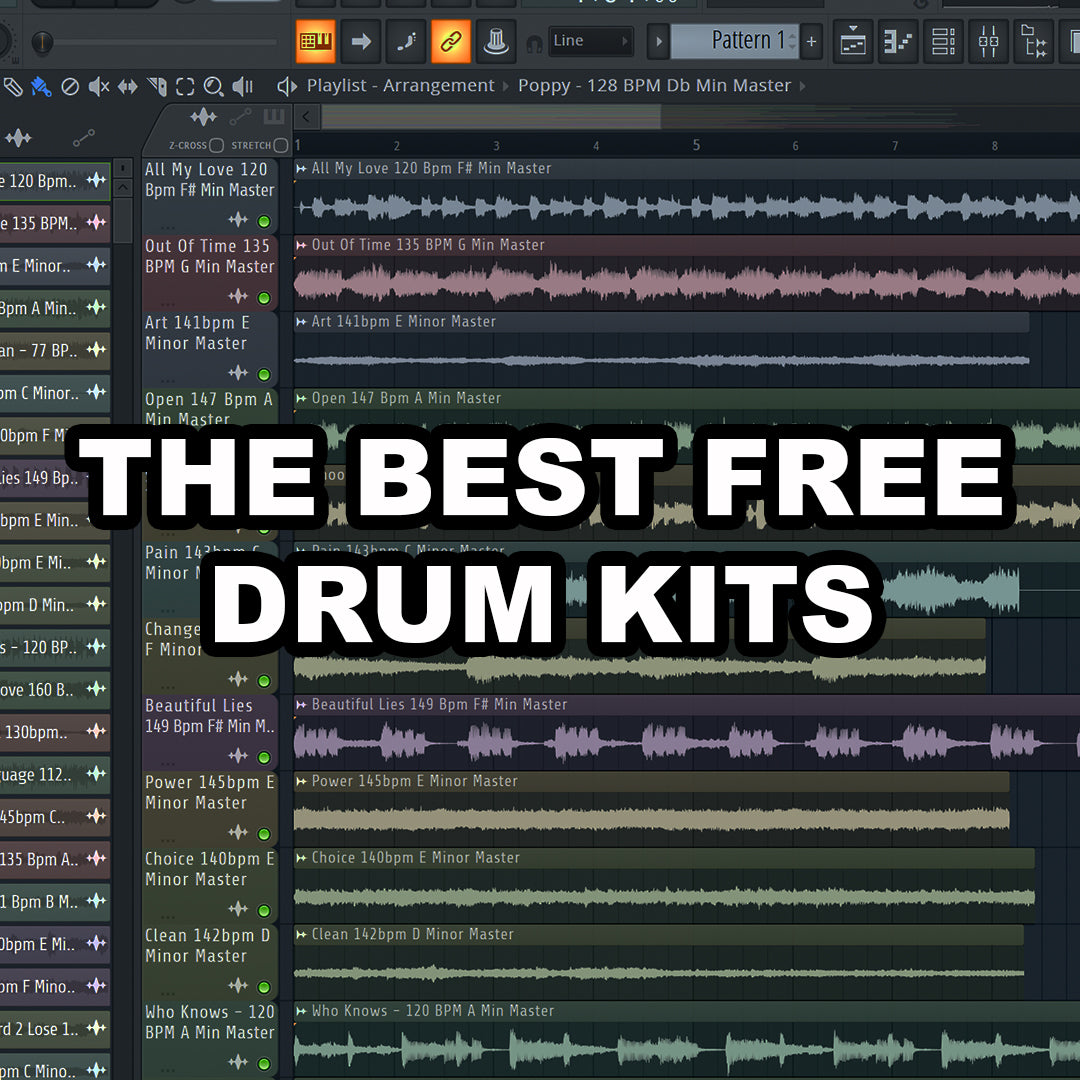Toggle the typing keyboard to piano button
Screen dimensions: 1080x1080
[316, 41]
